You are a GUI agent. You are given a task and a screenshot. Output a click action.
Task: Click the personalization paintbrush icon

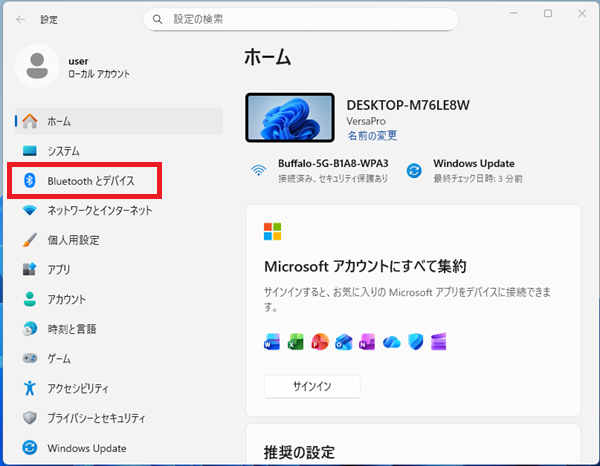[x=29, y=240]
